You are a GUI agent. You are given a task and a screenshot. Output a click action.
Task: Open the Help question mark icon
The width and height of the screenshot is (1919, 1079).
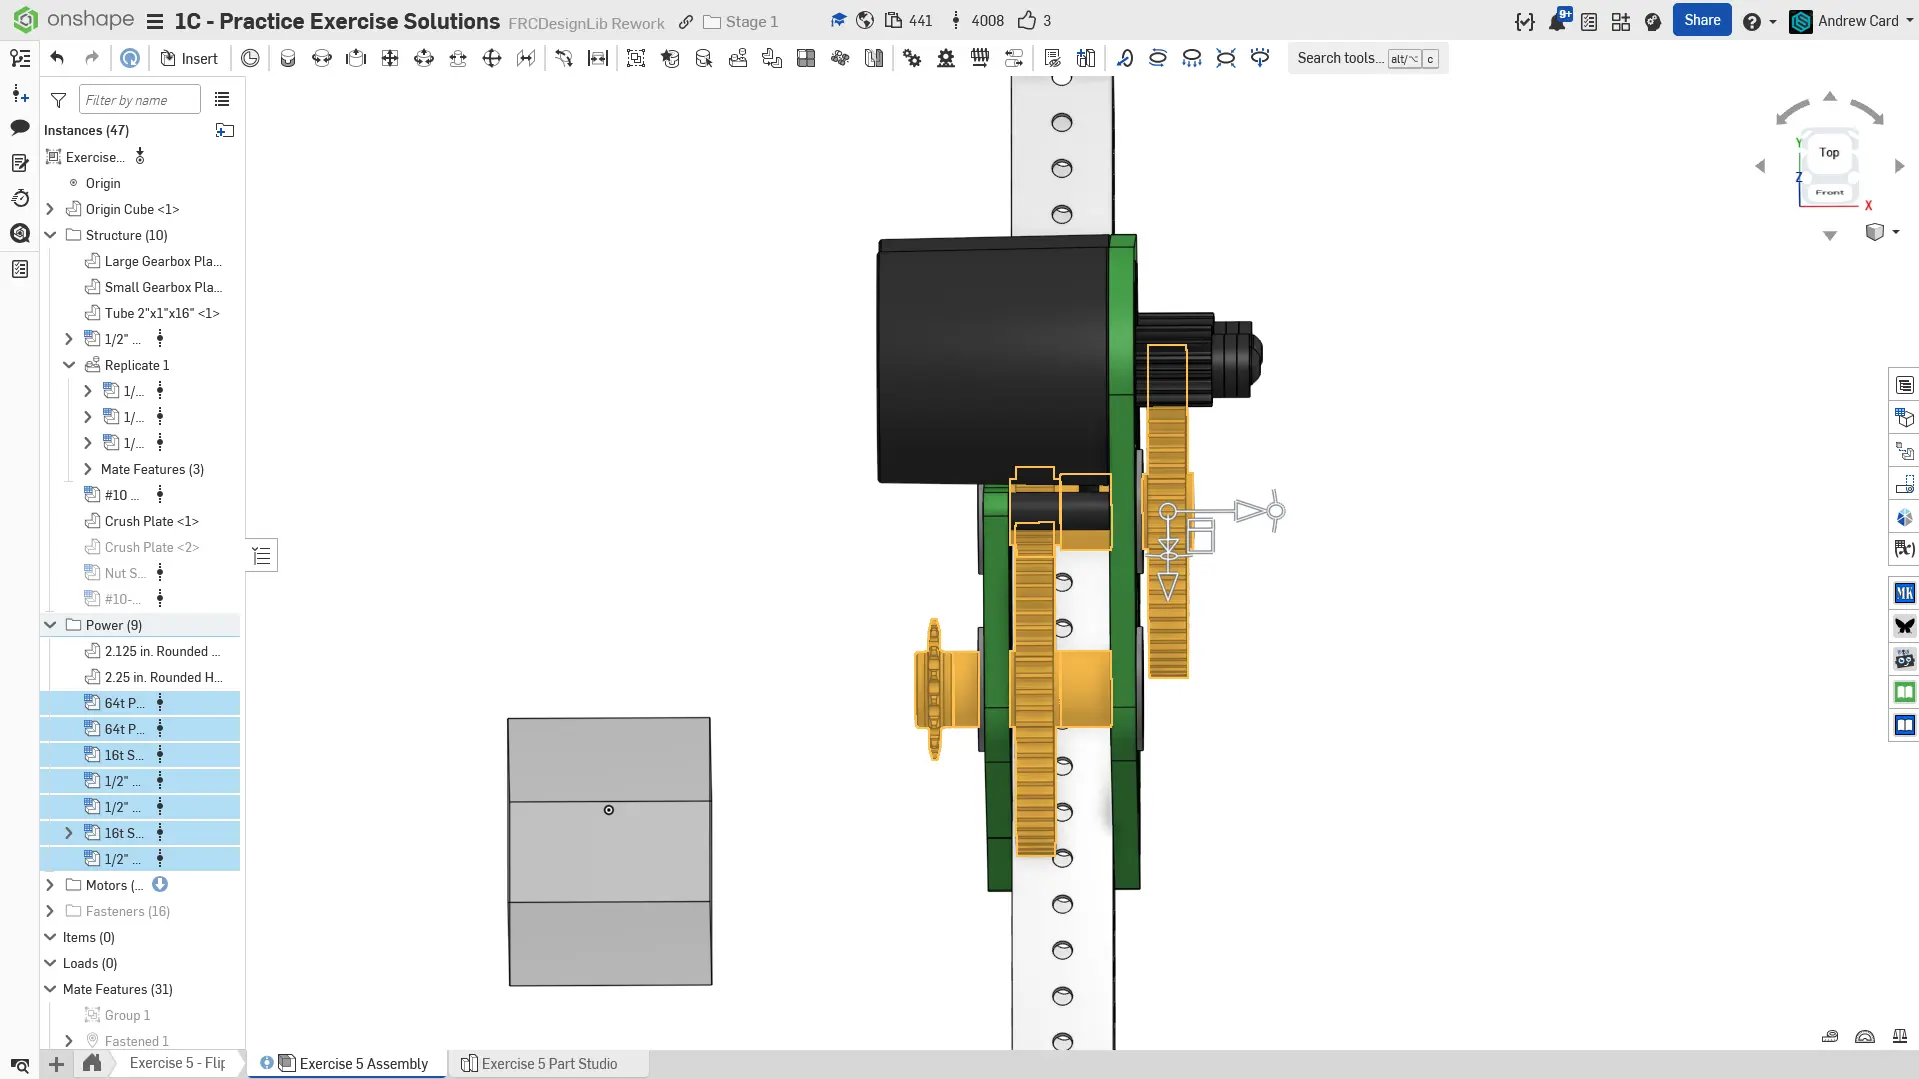point(1751,21)
